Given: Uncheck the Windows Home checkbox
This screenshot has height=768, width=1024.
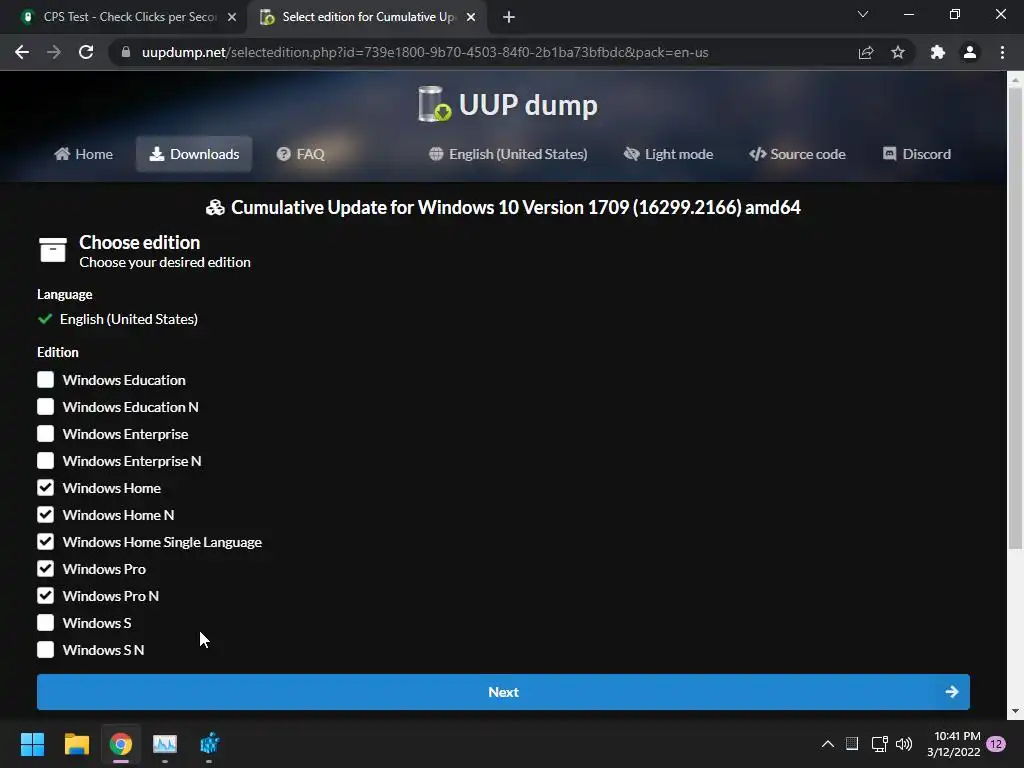Looking at the screenshot, I should 45,487.
